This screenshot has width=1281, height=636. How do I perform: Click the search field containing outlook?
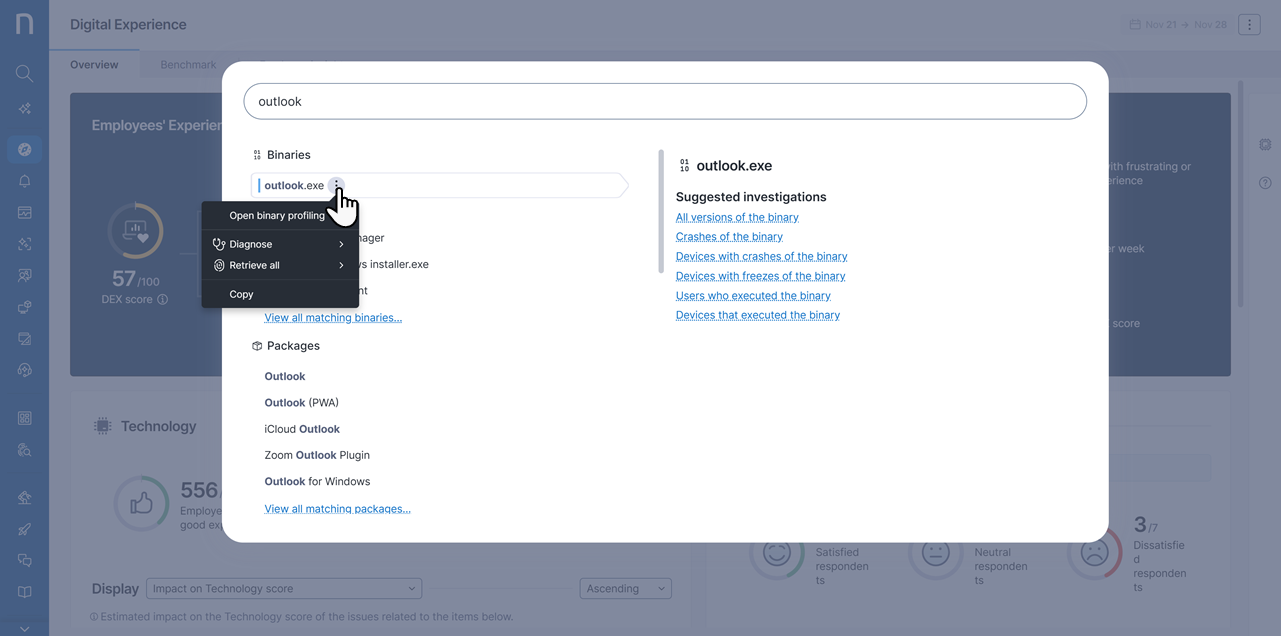tap(665, 102)
